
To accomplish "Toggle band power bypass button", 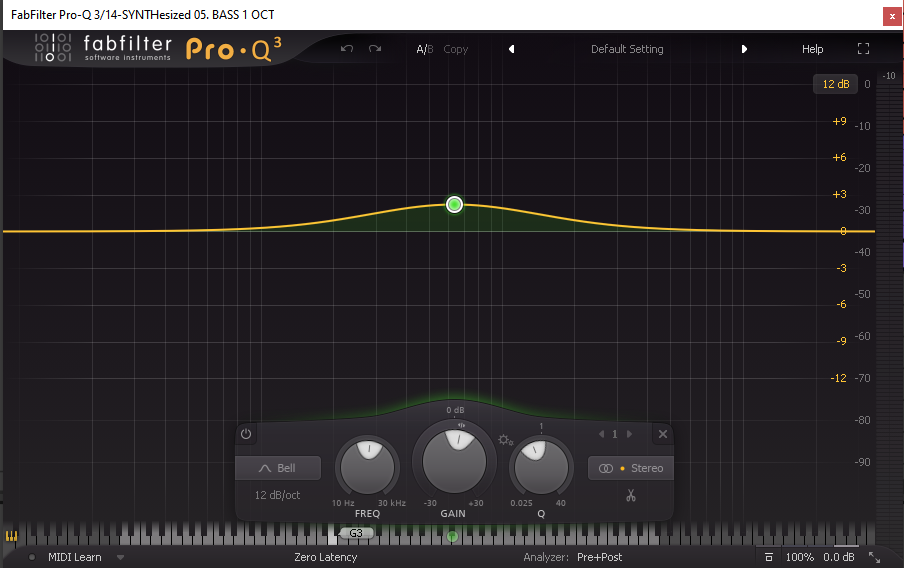I will [x=246, y=434].
